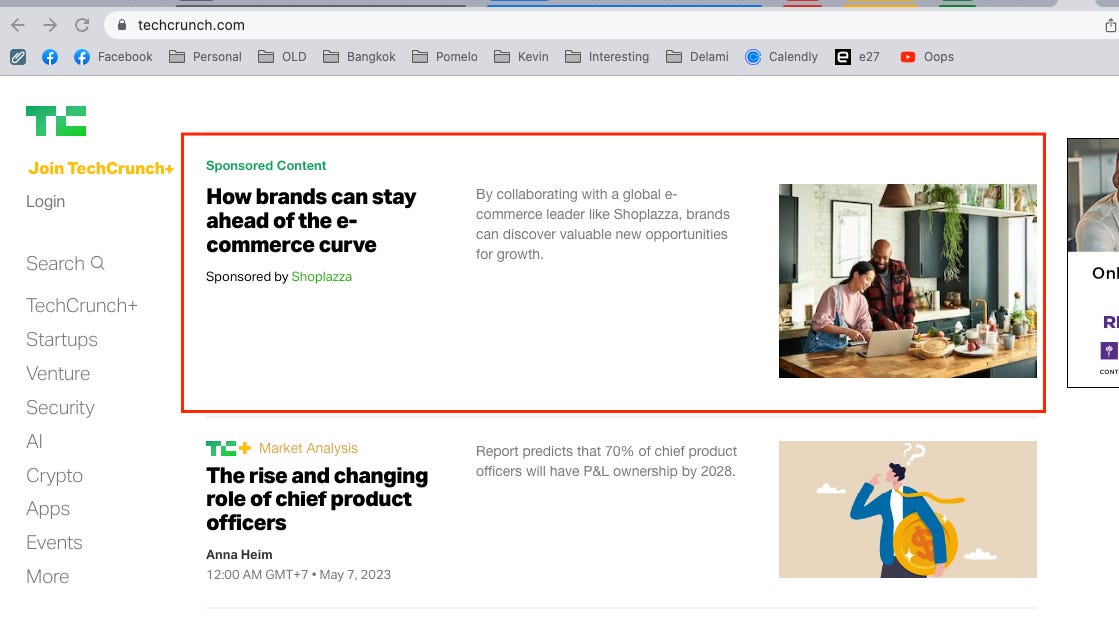Viewport: 1119px width, 619px height.
Task: Click the lock icon in address bar
Action: [122, 25]
